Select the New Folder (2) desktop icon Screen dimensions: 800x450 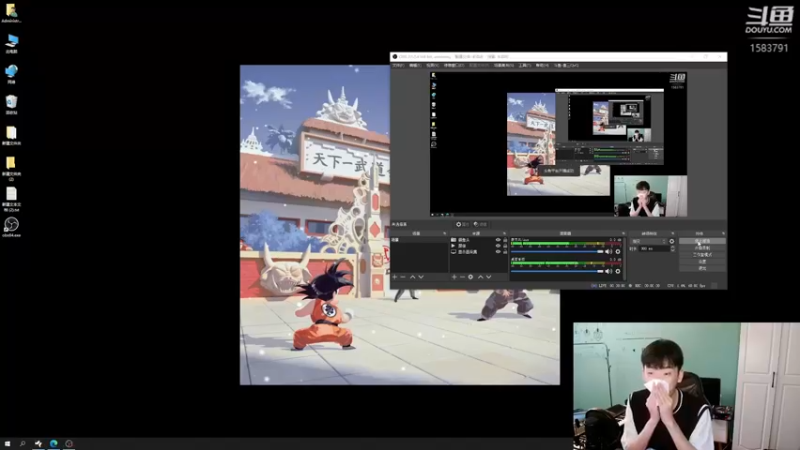11,168
